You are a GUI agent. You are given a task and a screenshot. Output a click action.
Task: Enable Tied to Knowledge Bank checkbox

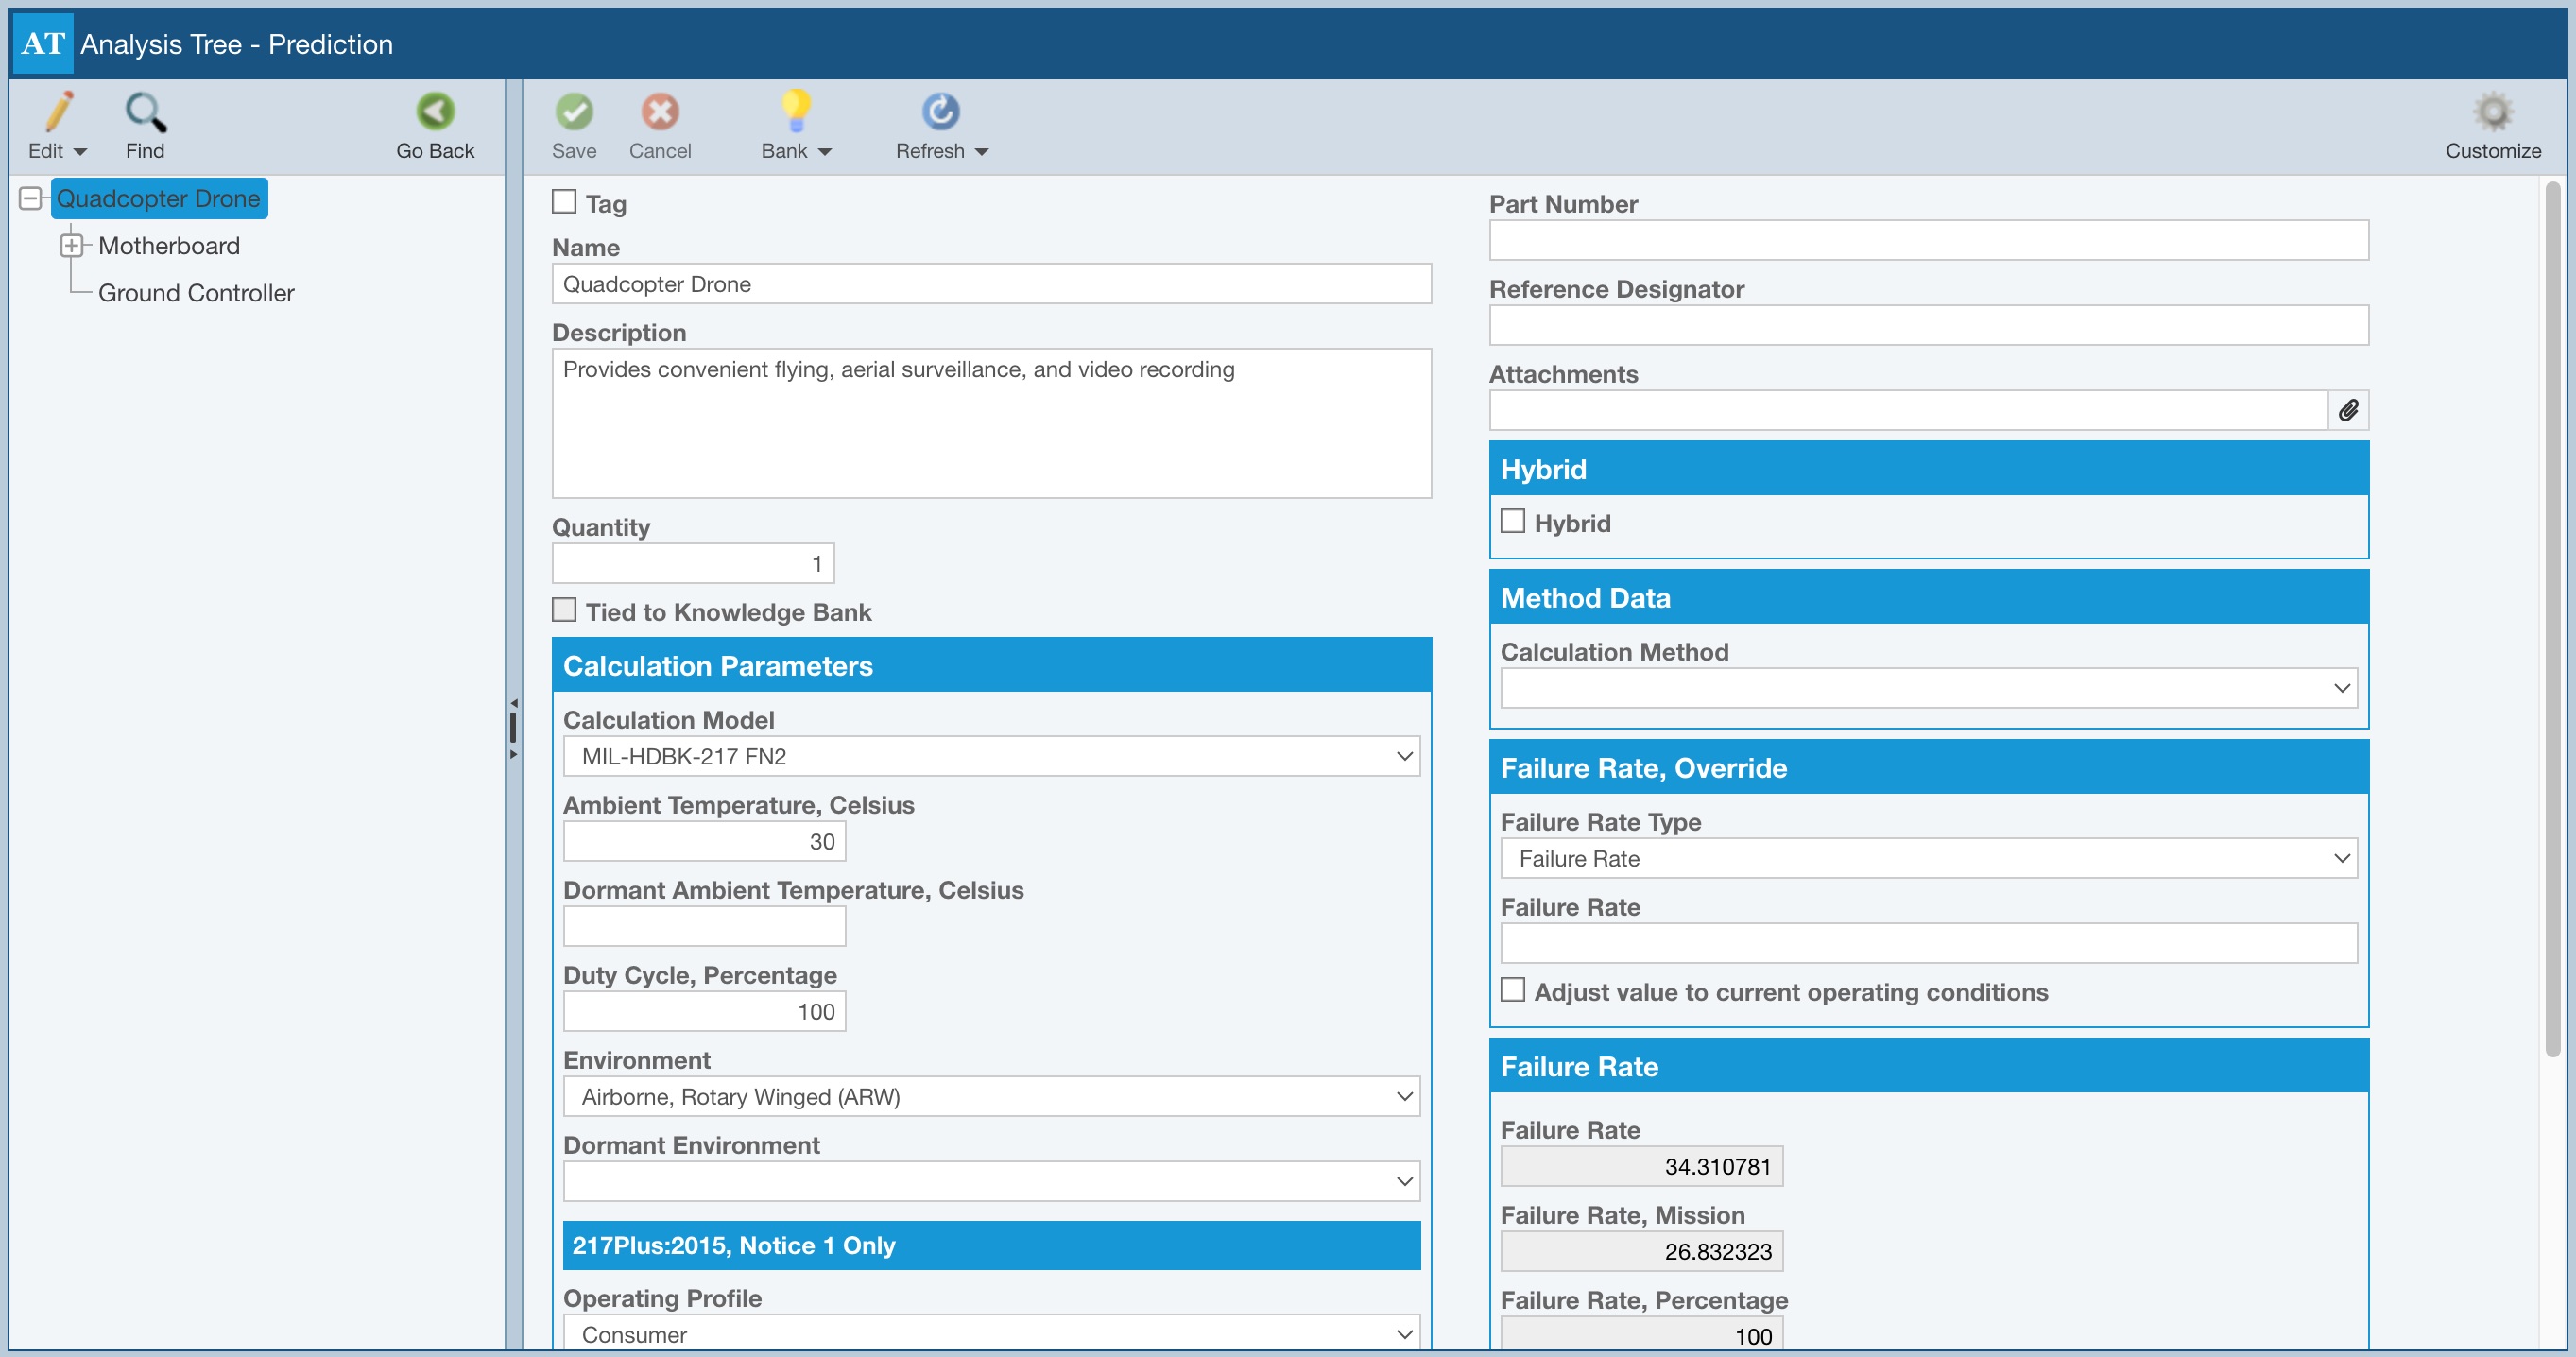pos(564,610)
